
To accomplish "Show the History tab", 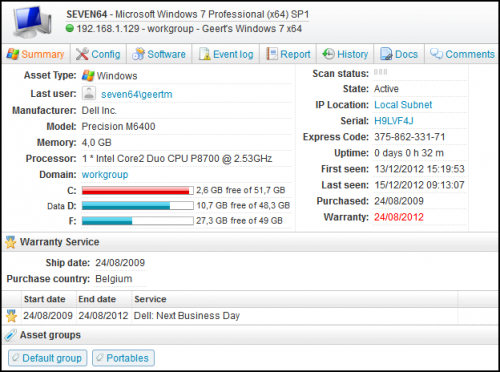I will click(345, 54).
